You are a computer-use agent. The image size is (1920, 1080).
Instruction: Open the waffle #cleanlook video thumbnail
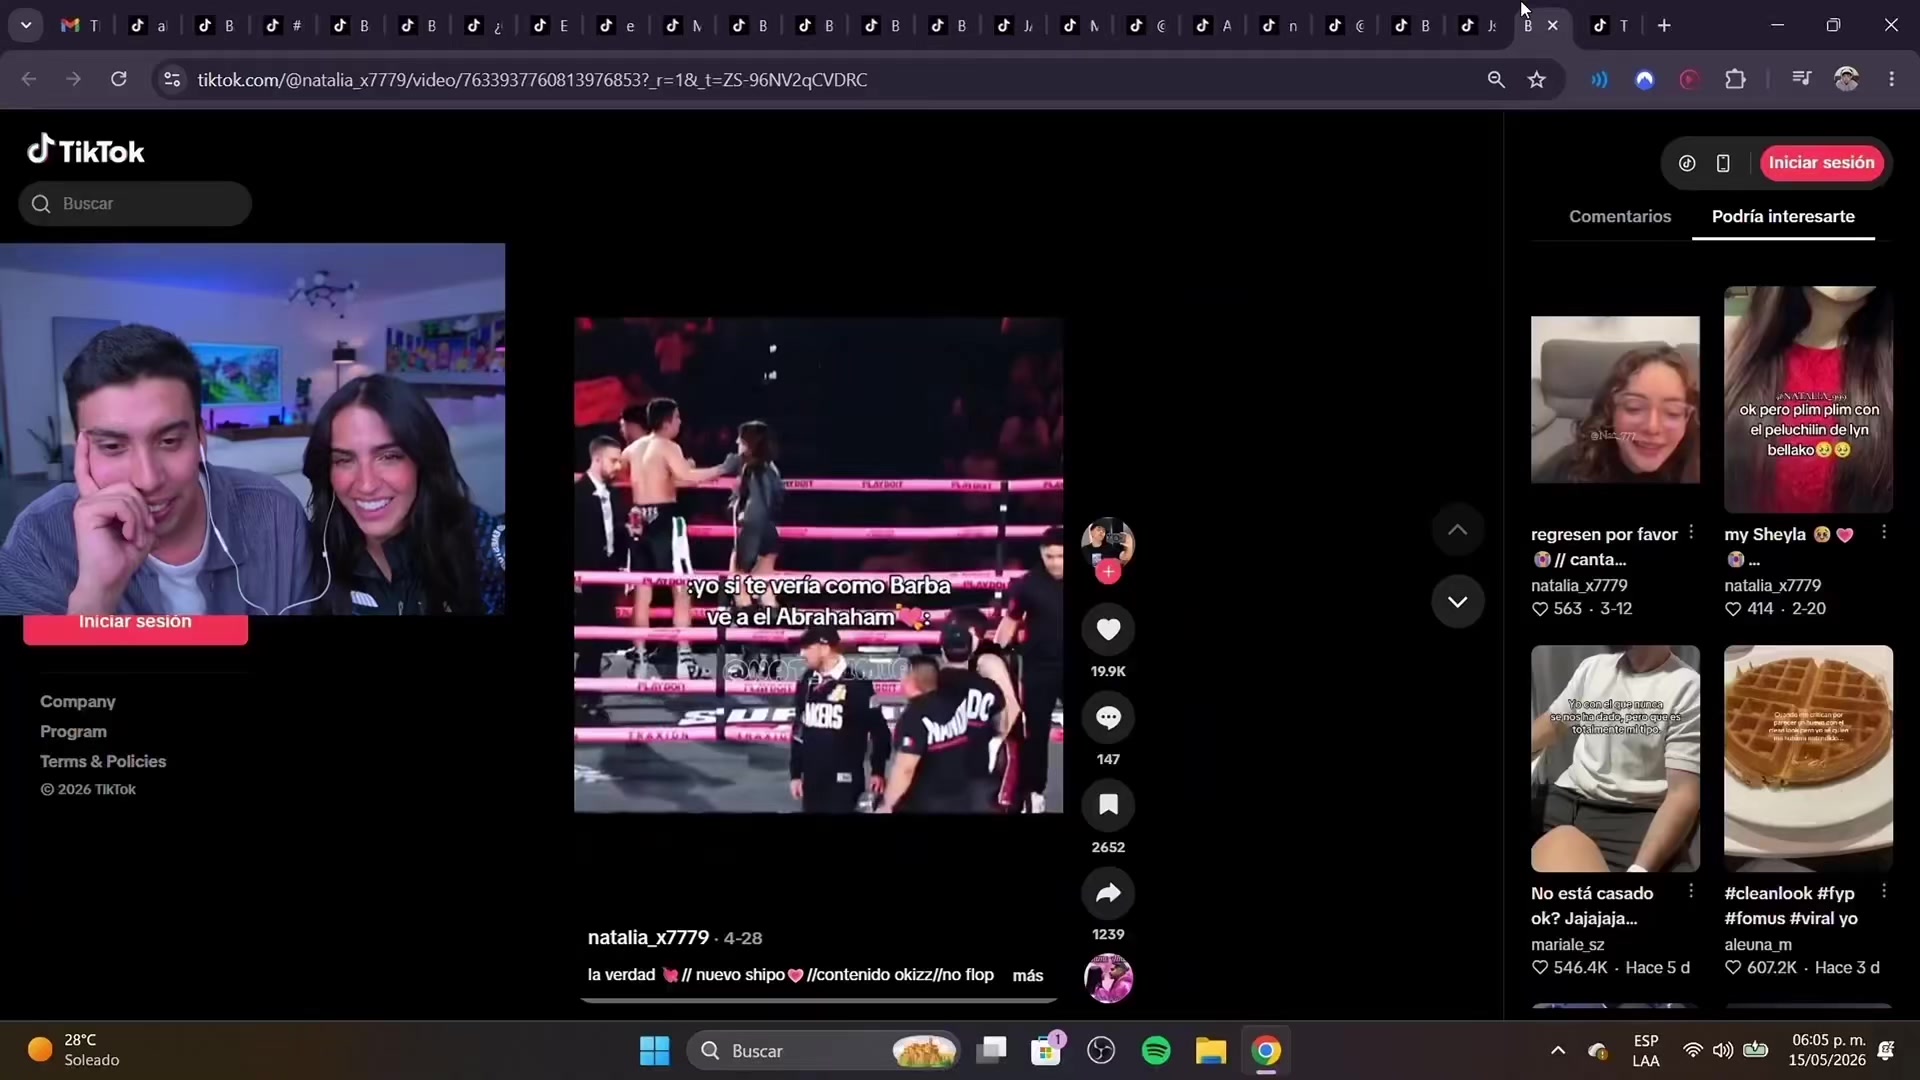click(1808, 758)
